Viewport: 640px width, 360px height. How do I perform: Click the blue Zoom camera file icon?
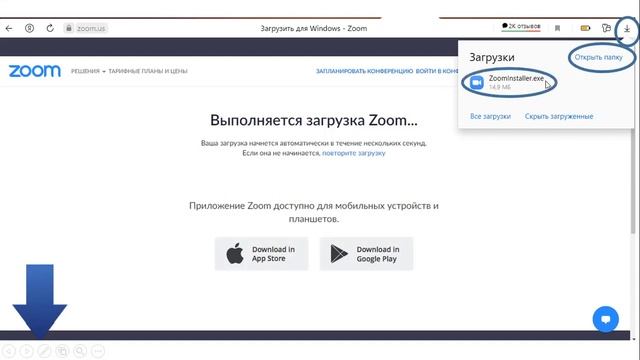[x=476, y=82]
